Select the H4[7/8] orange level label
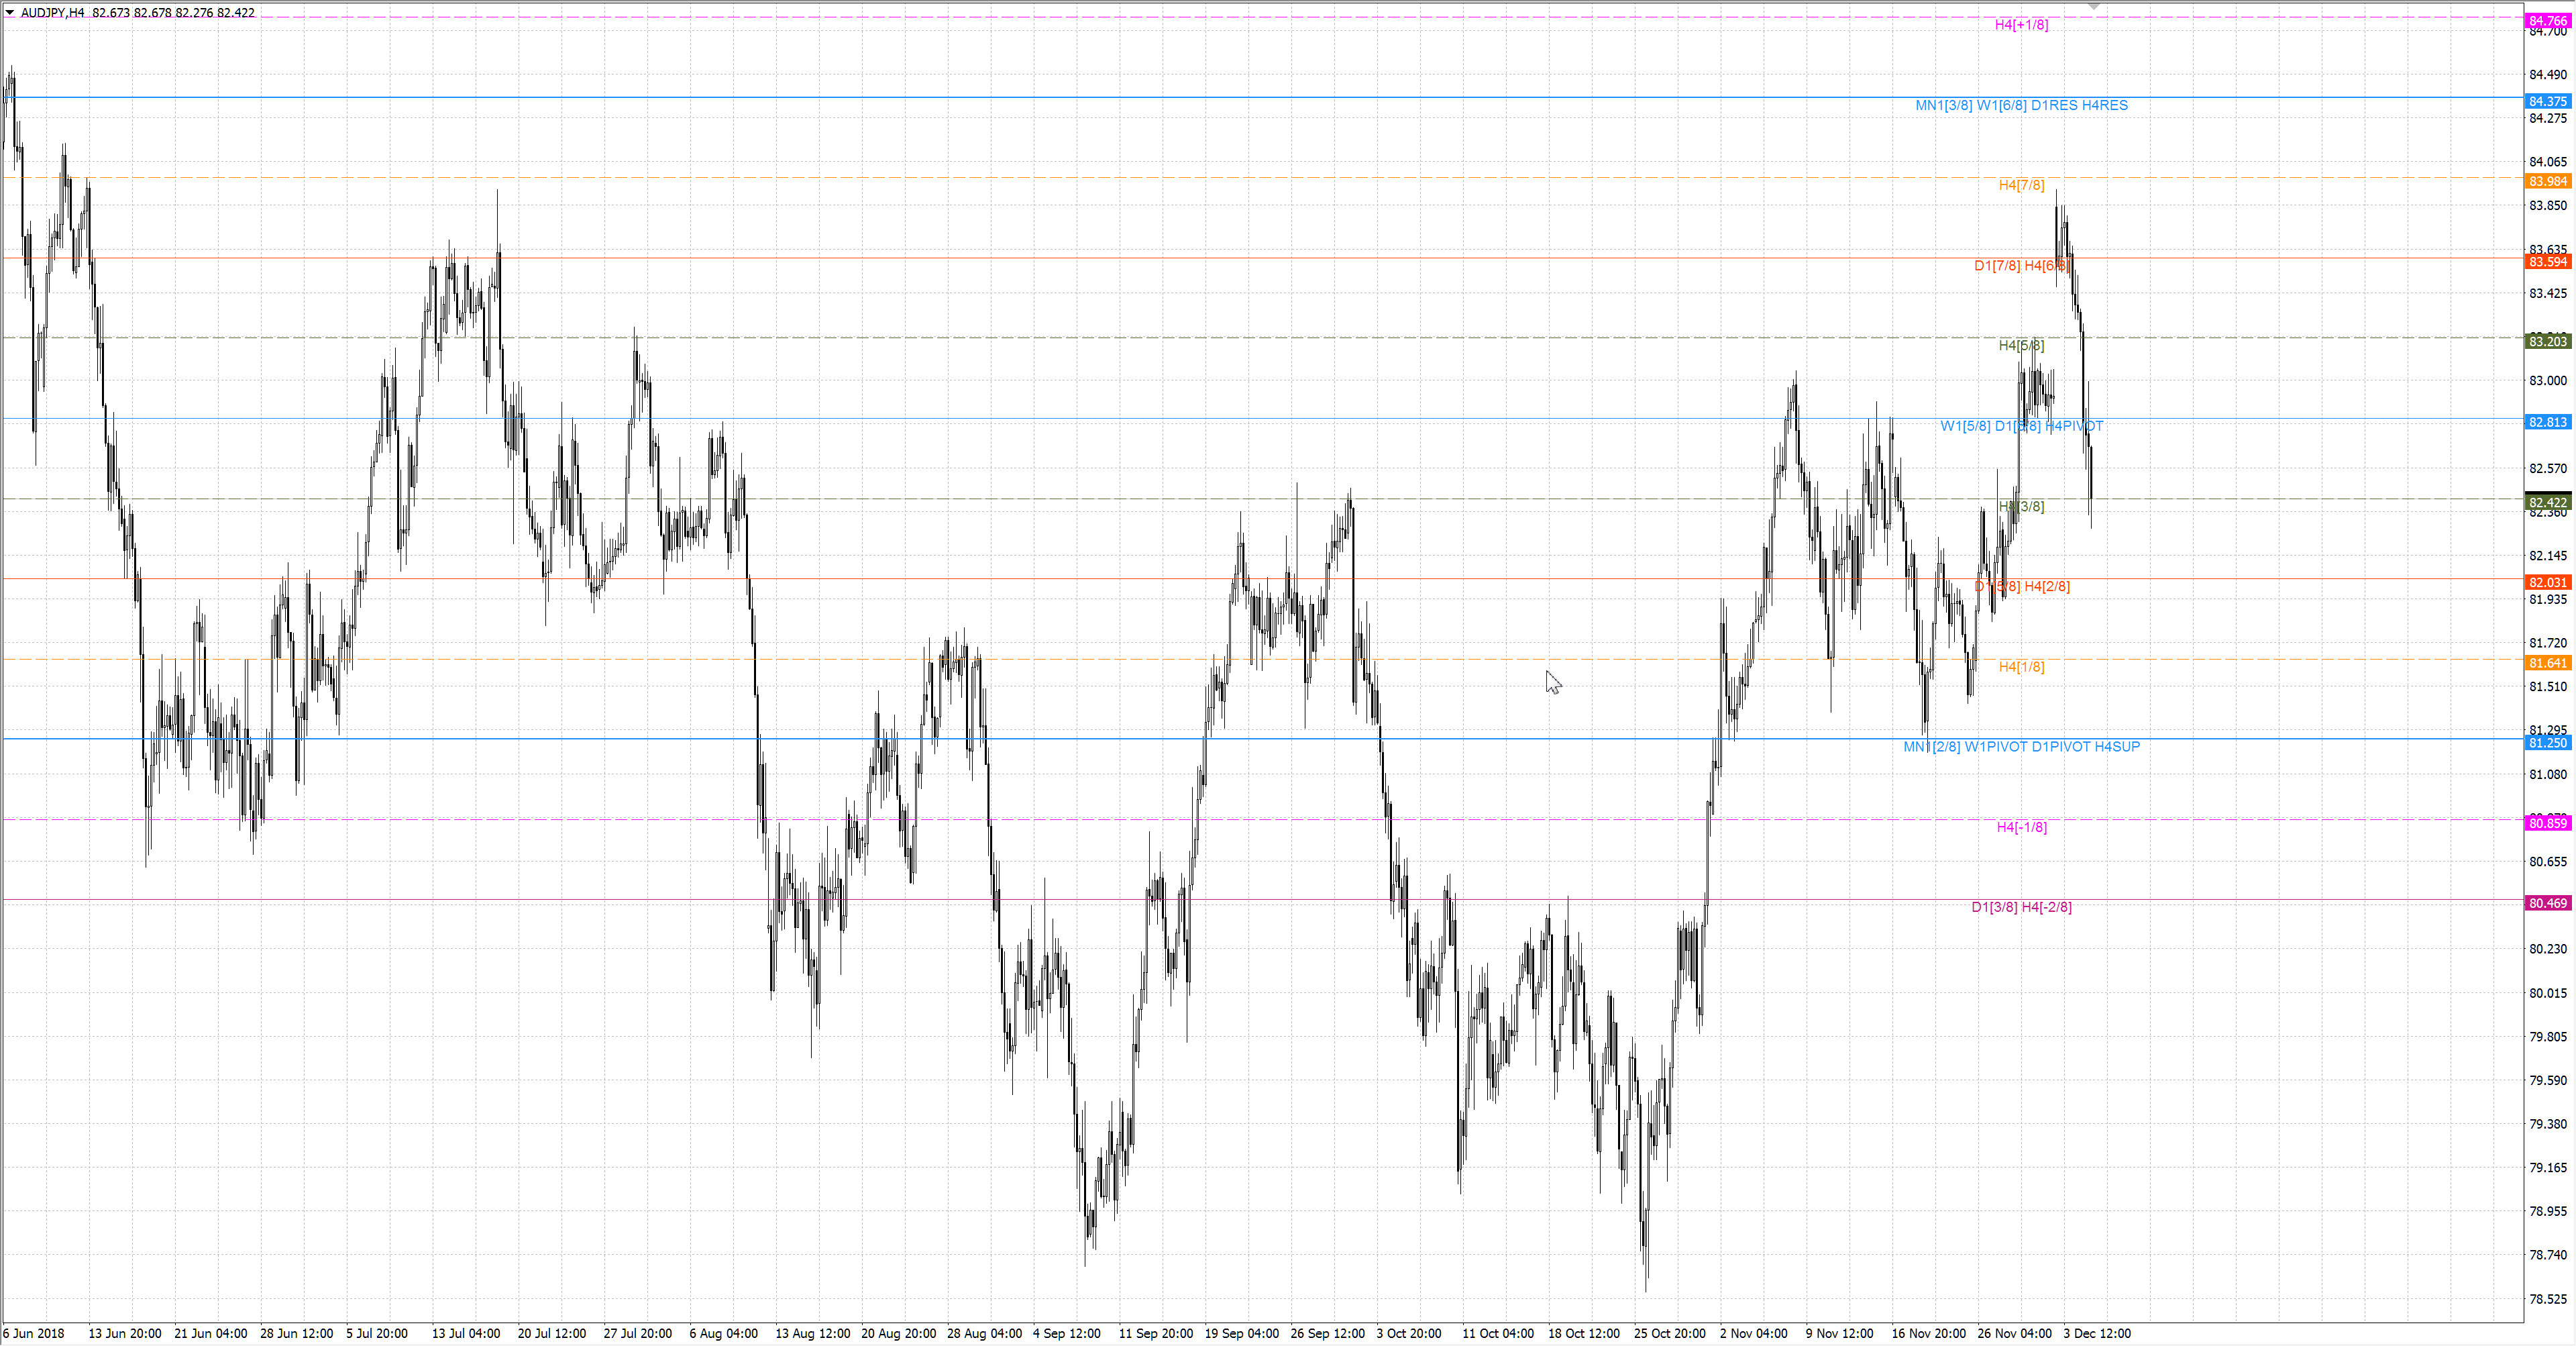2576x1346 pixels. tap(2021, 185)
